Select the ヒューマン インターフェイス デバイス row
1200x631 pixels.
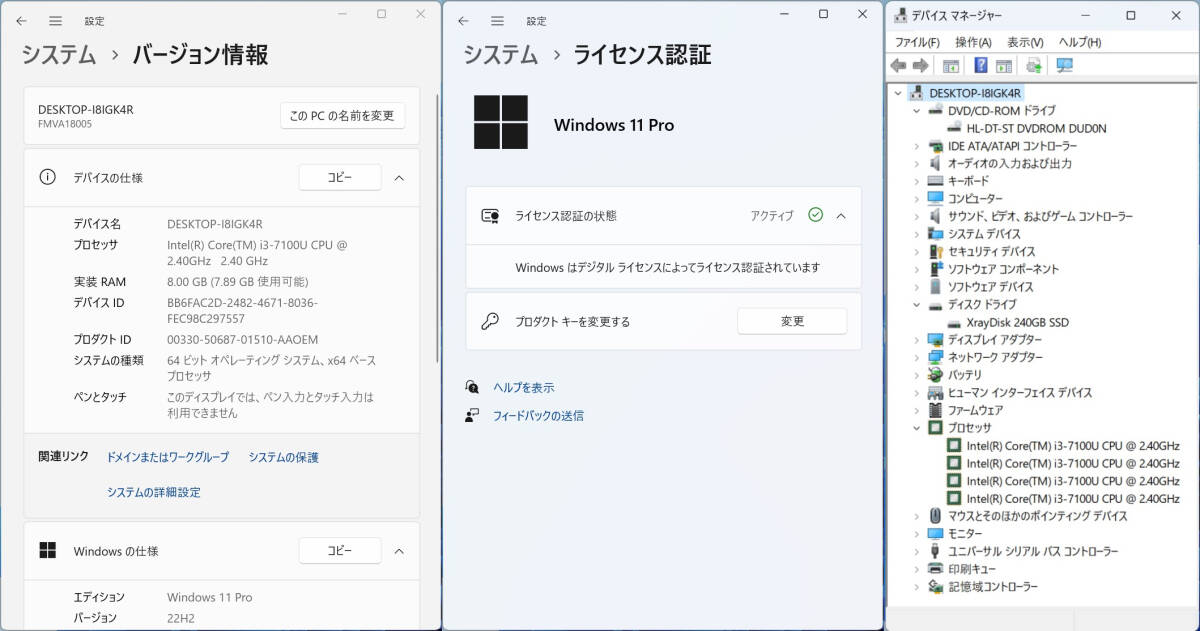click(1019, 393)
